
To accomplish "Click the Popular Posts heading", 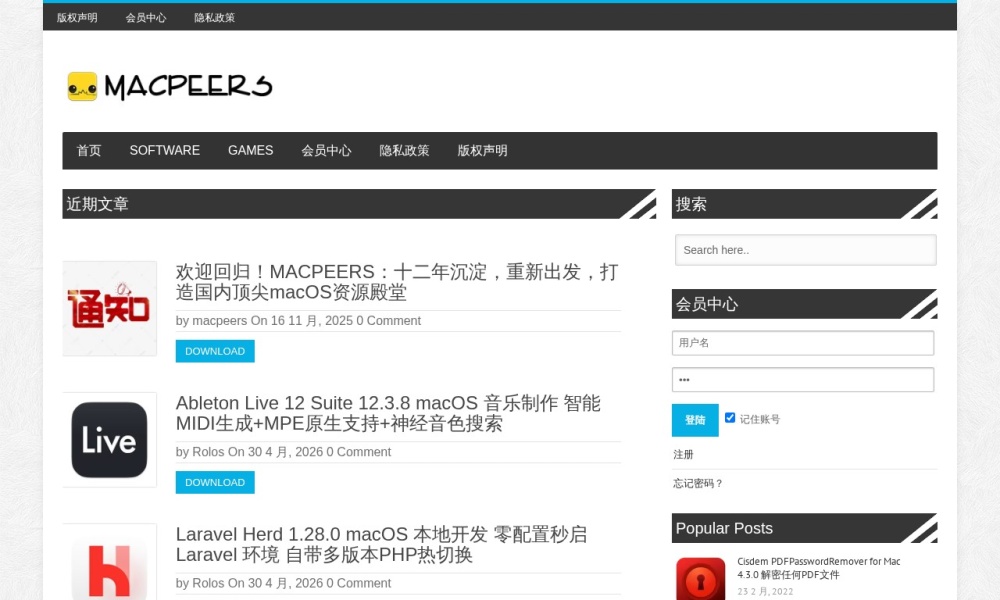I will point(724,529).
